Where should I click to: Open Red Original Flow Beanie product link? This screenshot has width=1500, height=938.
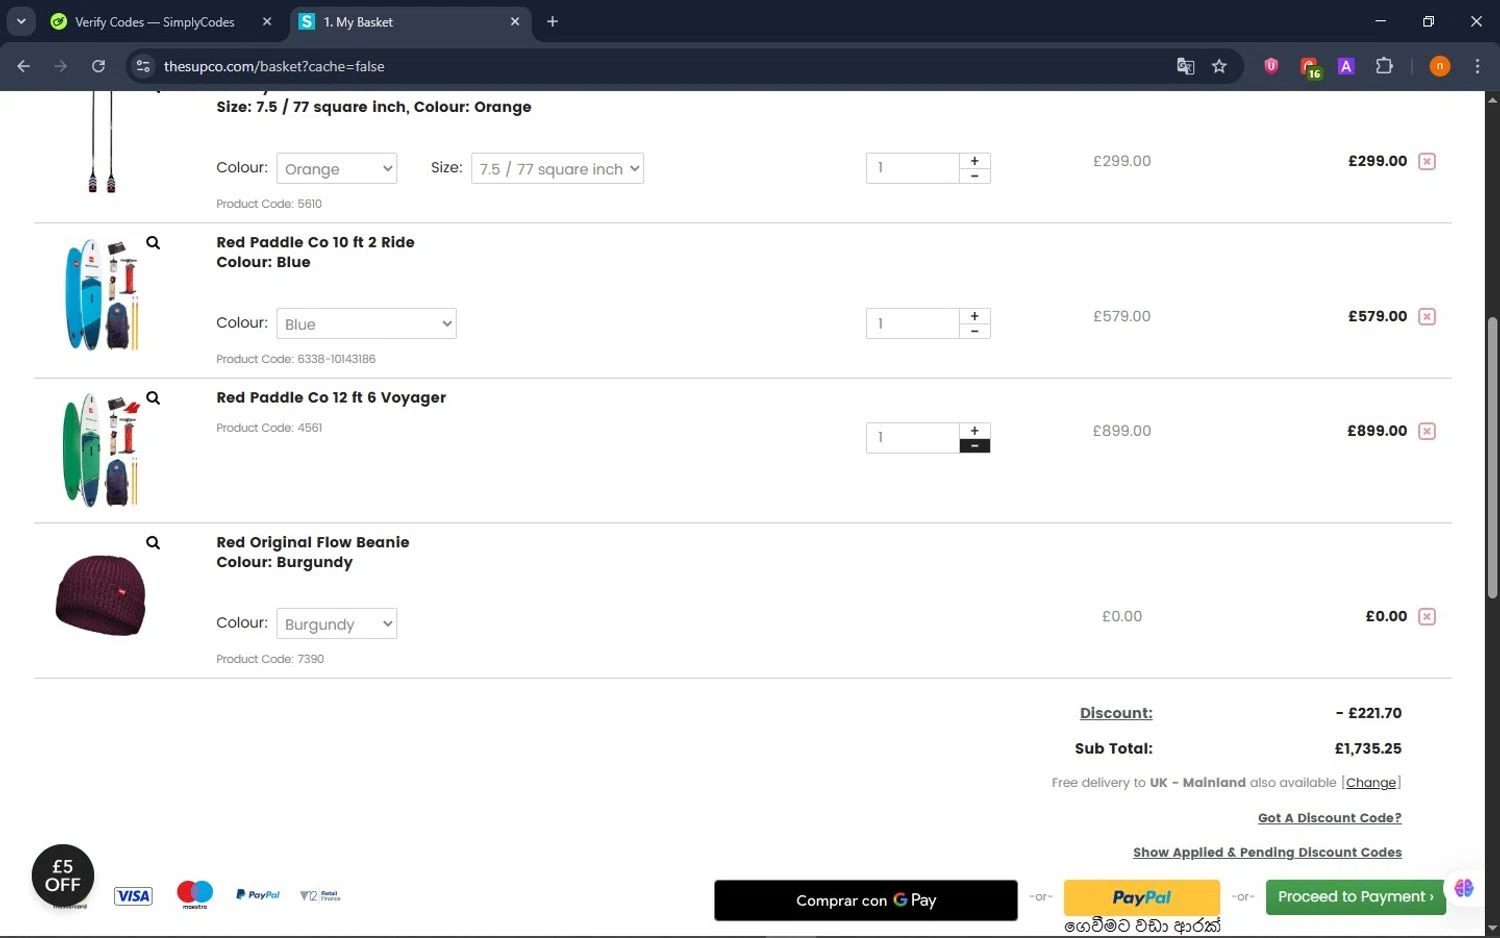click(x=313, y=542)
